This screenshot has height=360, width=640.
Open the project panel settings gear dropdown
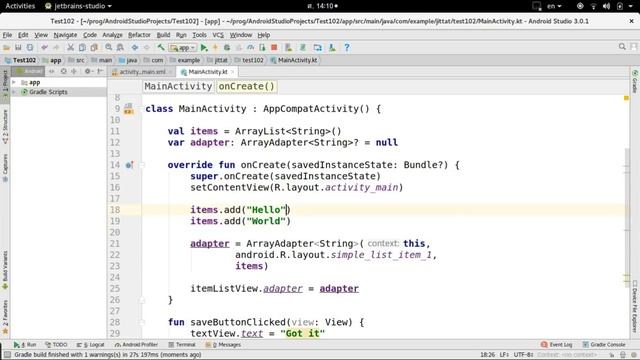(88, 71)
